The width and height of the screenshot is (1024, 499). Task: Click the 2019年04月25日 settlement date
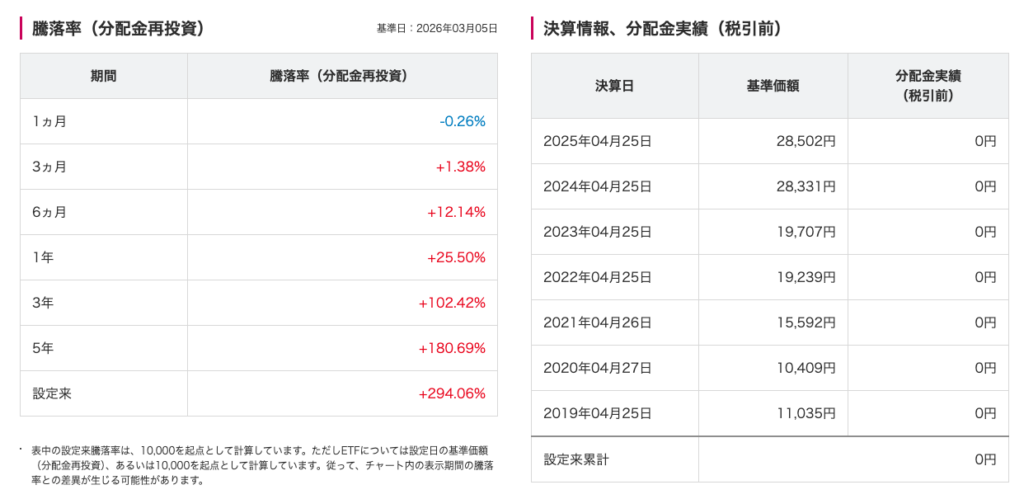(597, 413)
